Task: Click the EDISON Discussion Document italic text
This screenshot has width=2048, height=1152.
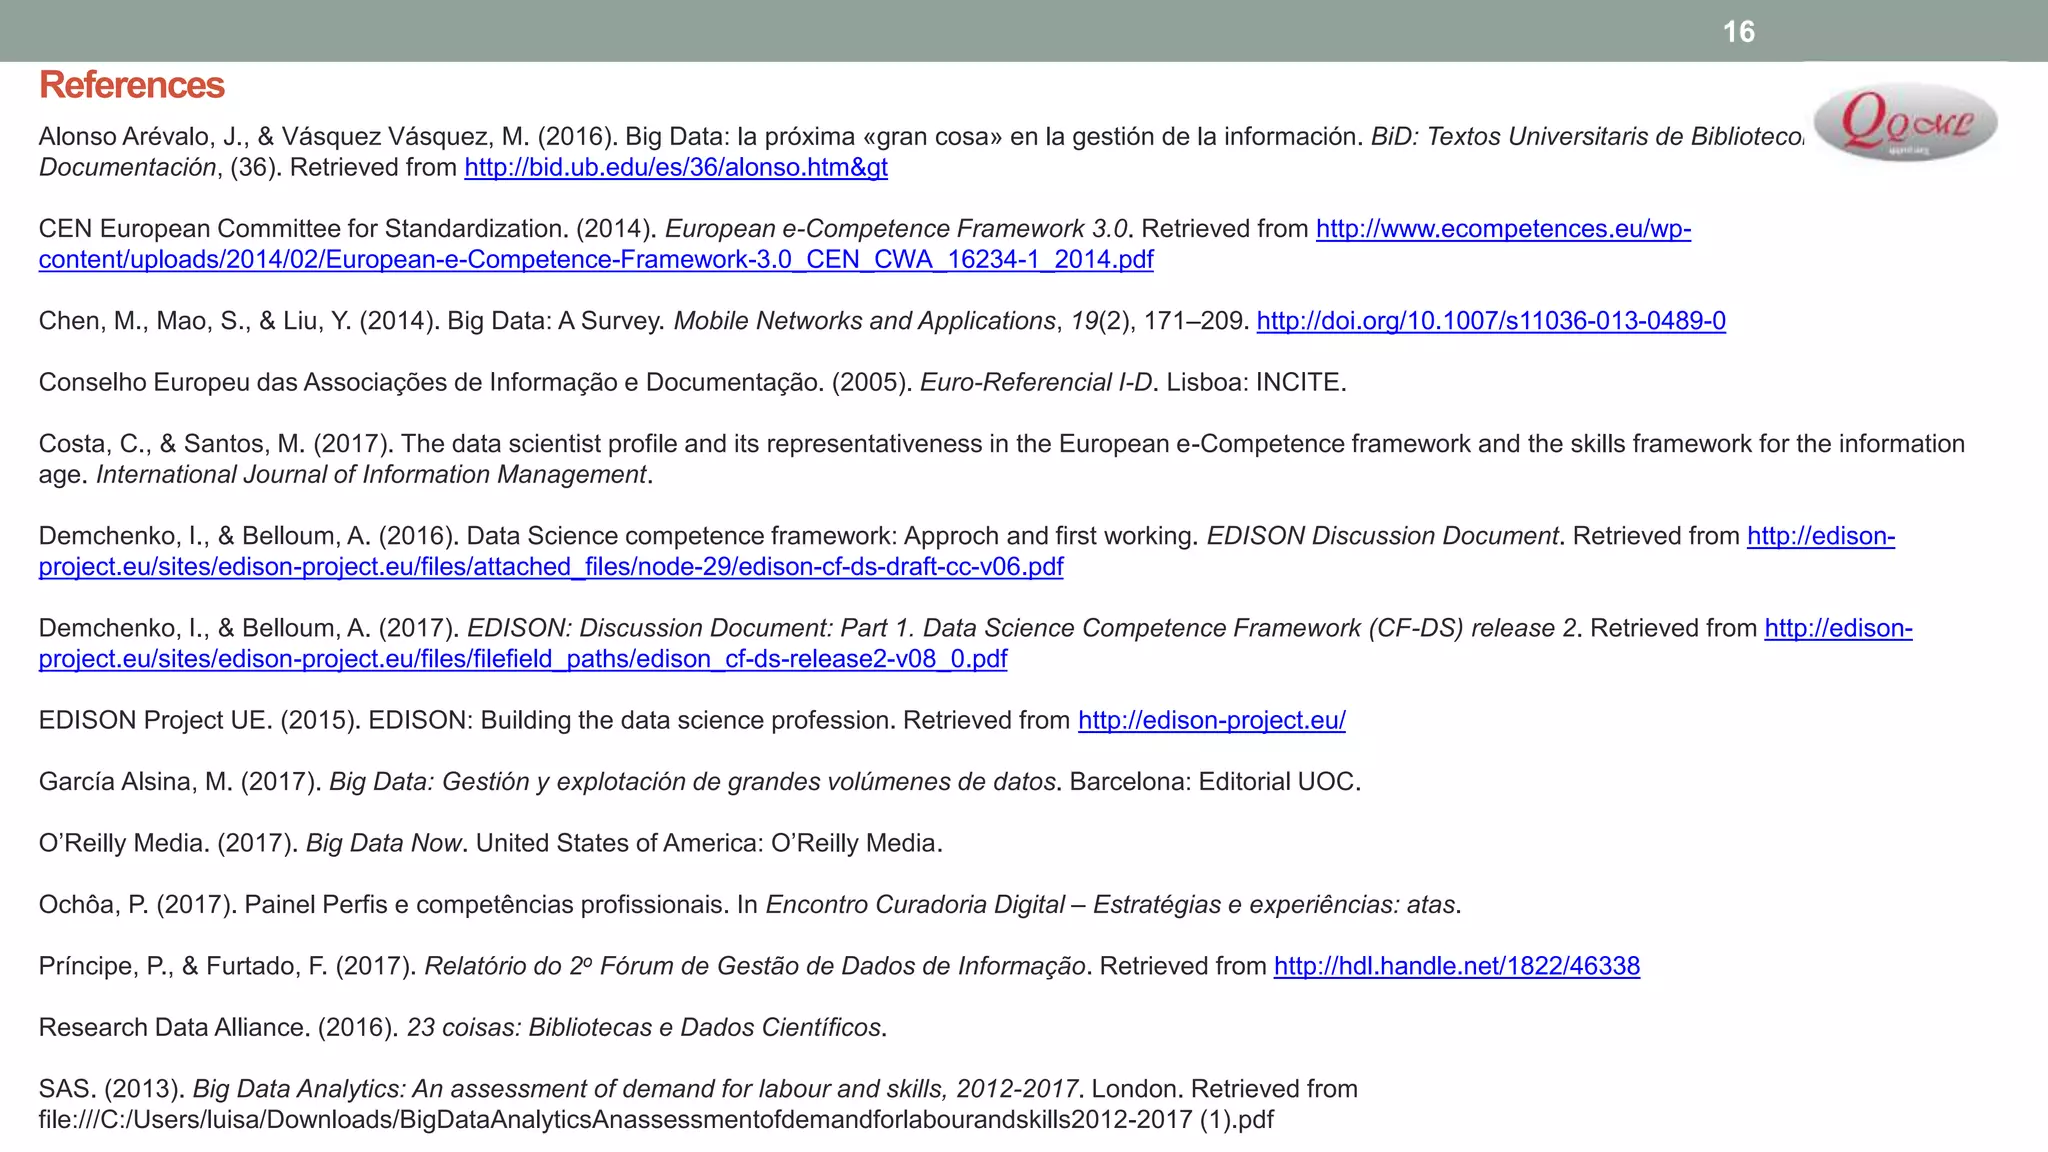Action: coord(1383,536)
